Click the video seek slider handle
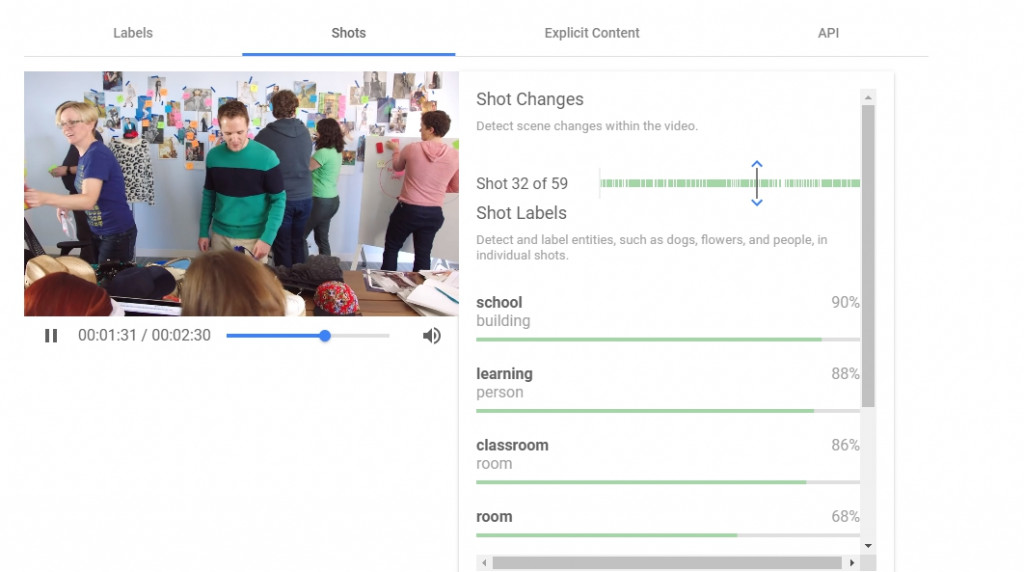Screen dimensions: 1024x572 pos(325,336)
